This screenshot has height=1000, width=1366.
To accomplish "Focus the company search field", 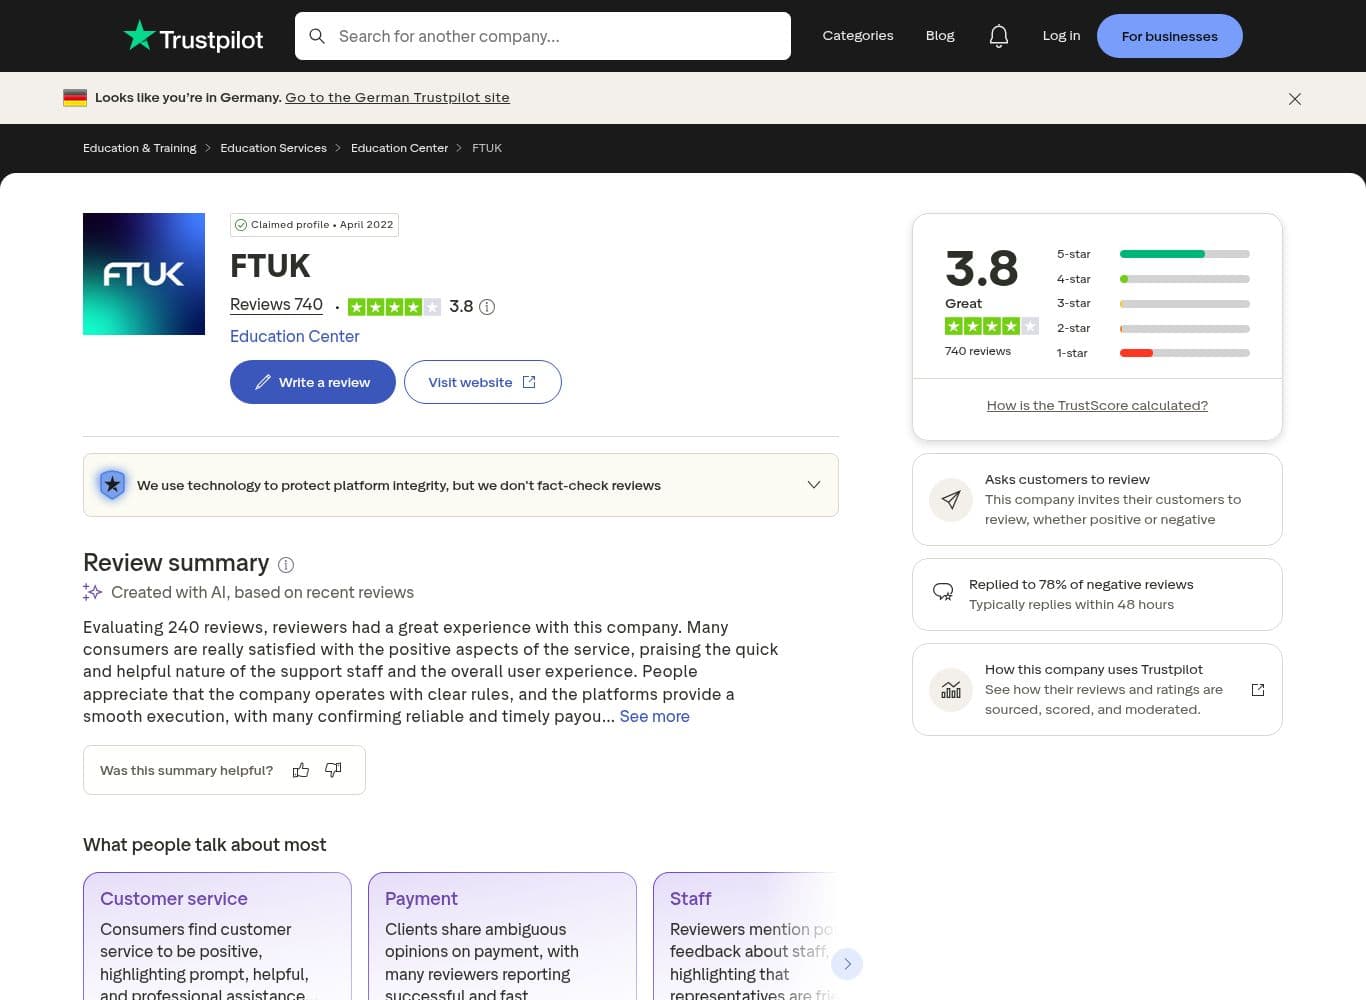I will tap(543, 36).
